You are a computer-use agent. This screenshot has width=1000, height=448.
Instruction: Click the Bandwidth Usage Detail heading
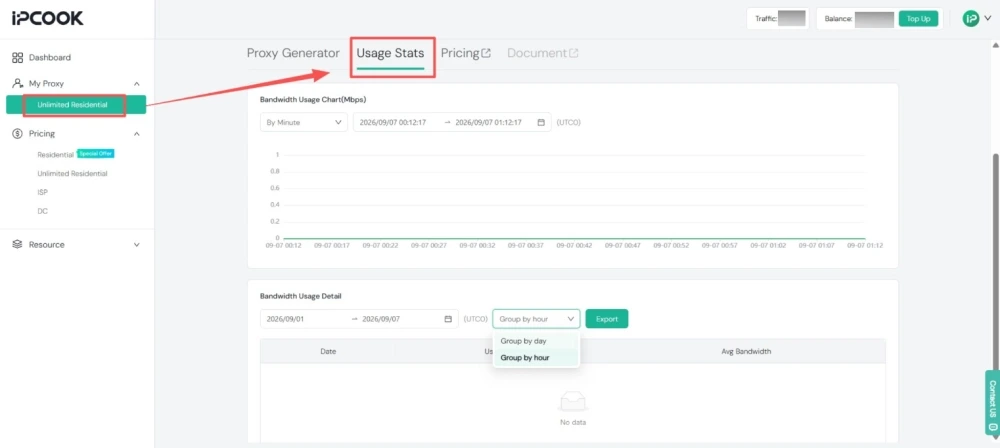coord(300,296)
